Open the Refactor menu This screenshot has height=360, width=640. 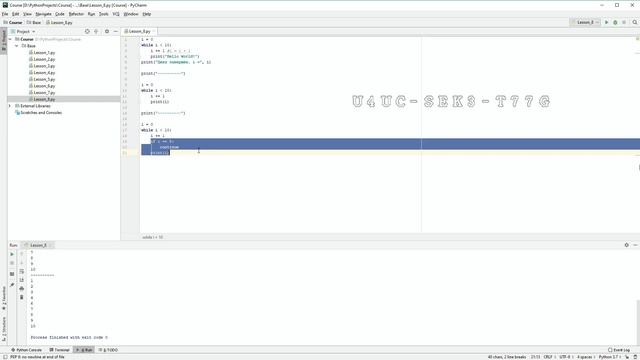pos(76,14)
